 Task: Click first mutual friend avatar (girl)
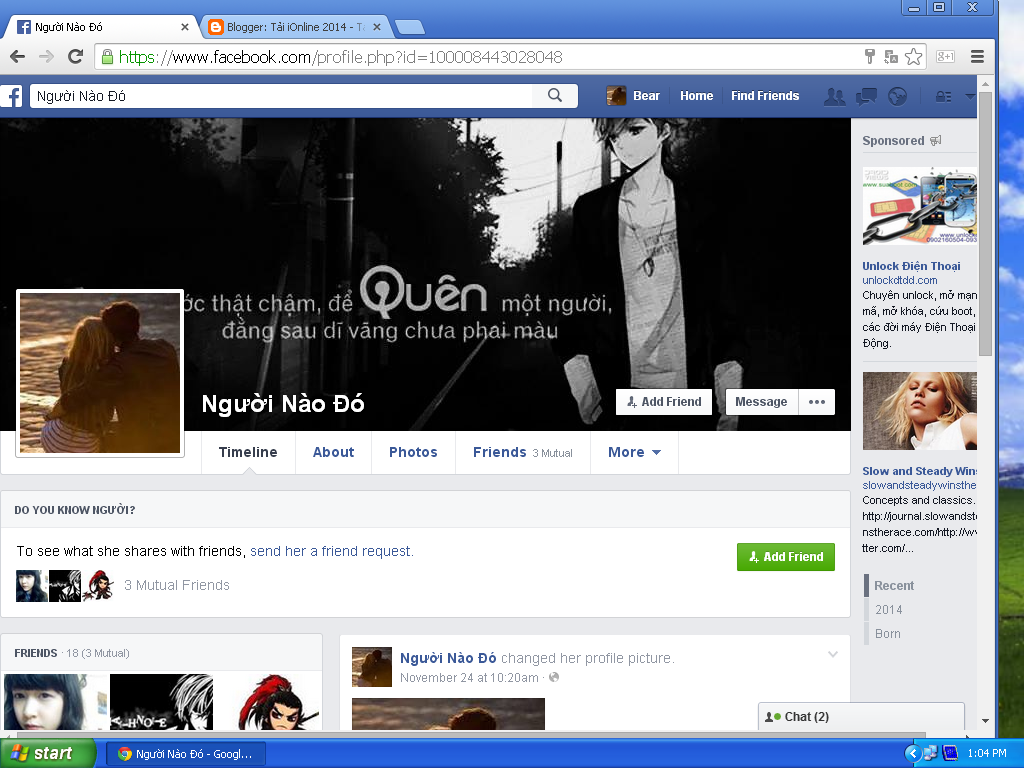pyautogui.click(x=31, y=586)
